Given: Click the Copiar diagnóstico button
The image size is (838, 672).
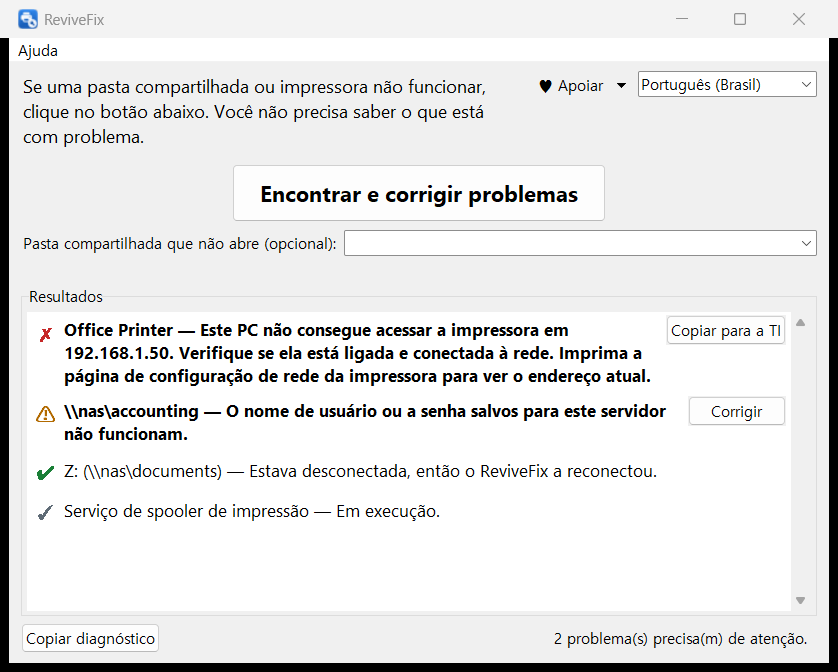Looking at the screenshot, I should (90, 638).
